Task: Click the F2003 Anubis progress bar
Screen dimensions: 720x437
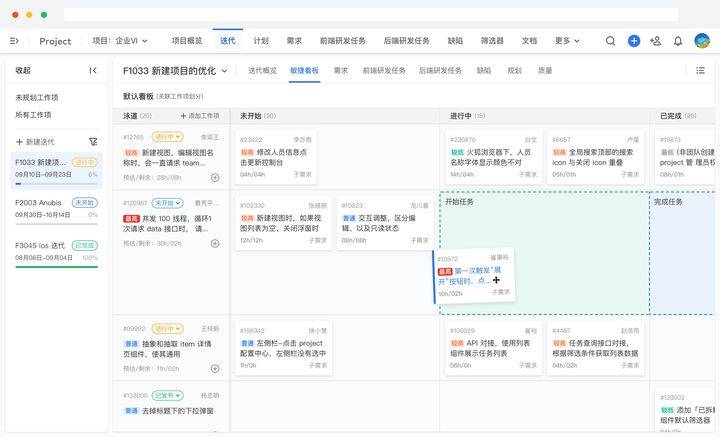Action: 56,224
